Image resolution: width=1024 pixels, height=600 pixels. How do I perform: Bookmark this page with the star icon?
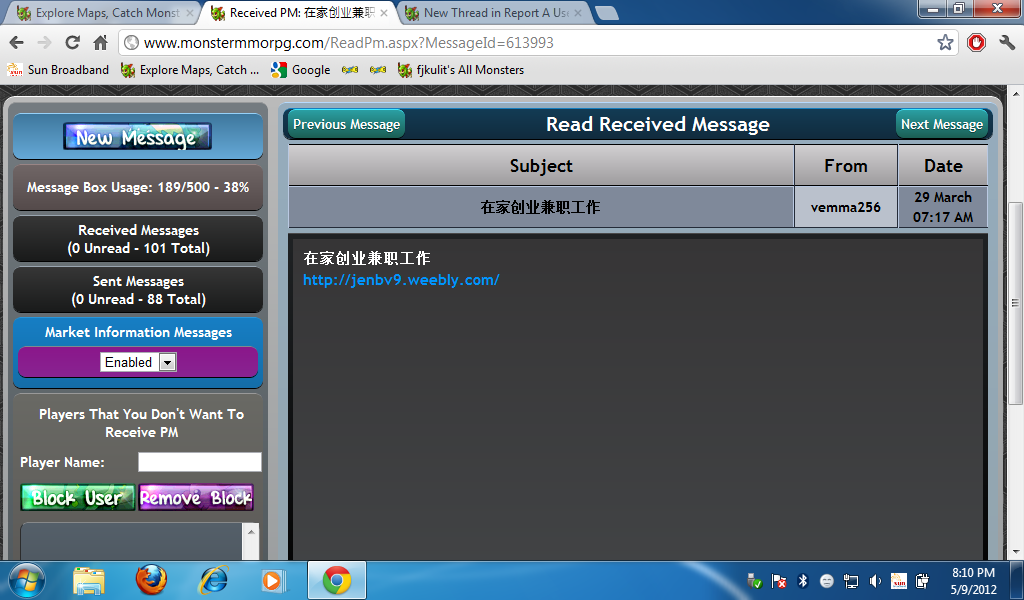(x=945, y=43)
